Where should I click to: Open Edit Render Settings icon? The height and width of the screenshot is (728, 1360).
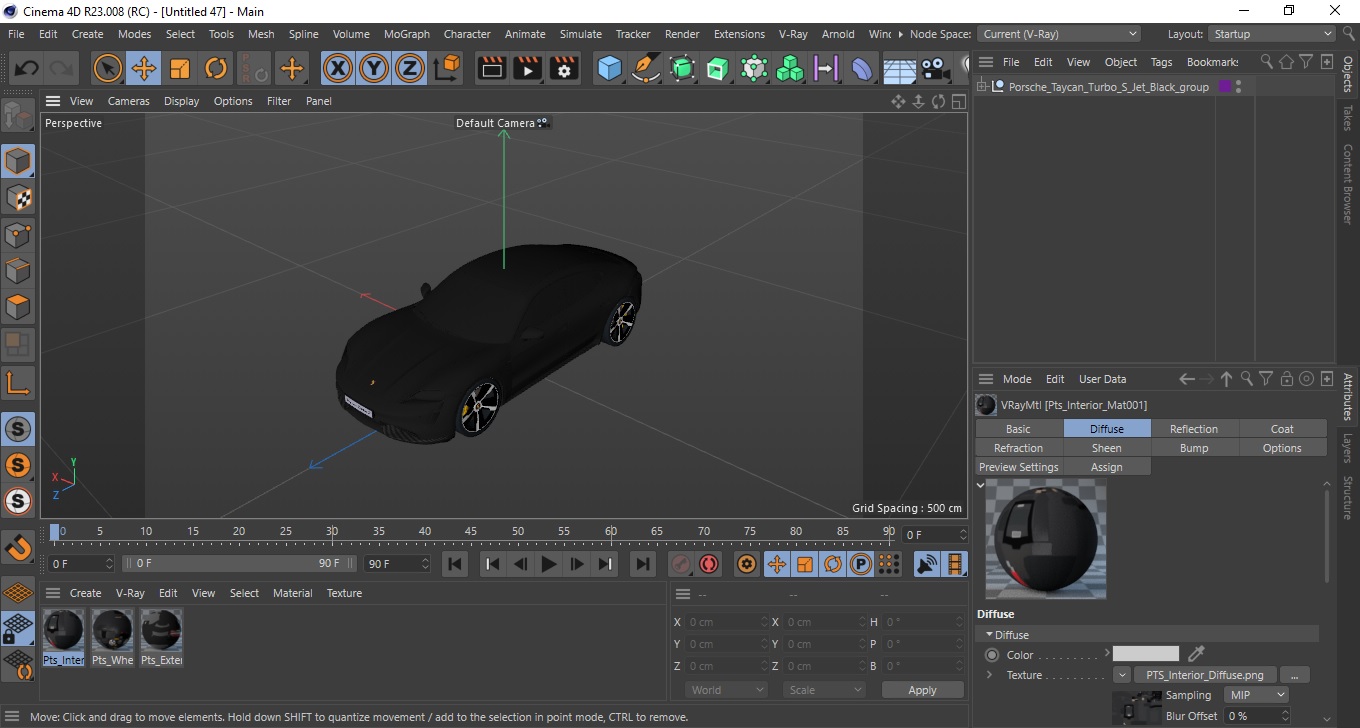(x=564, y=69)
